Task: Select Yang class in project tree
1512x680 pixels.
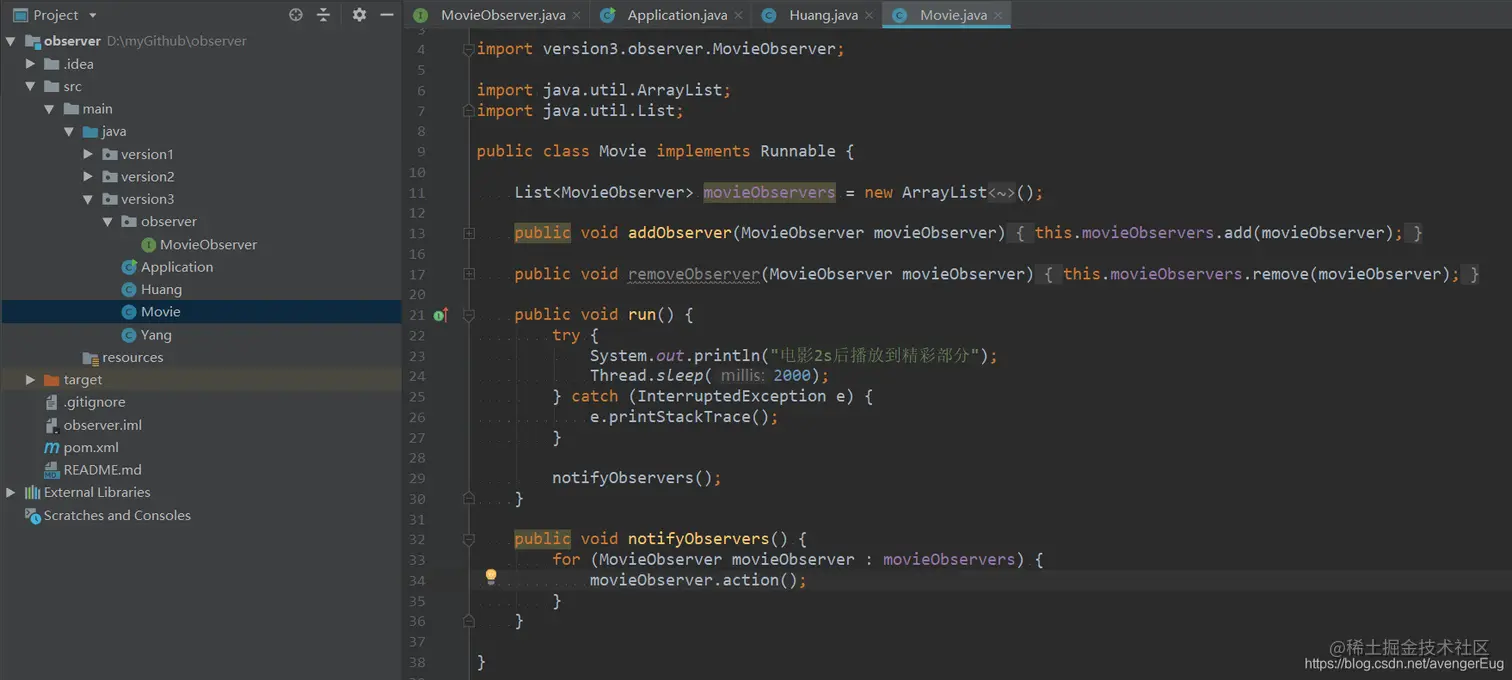Action: pos(147,335)
